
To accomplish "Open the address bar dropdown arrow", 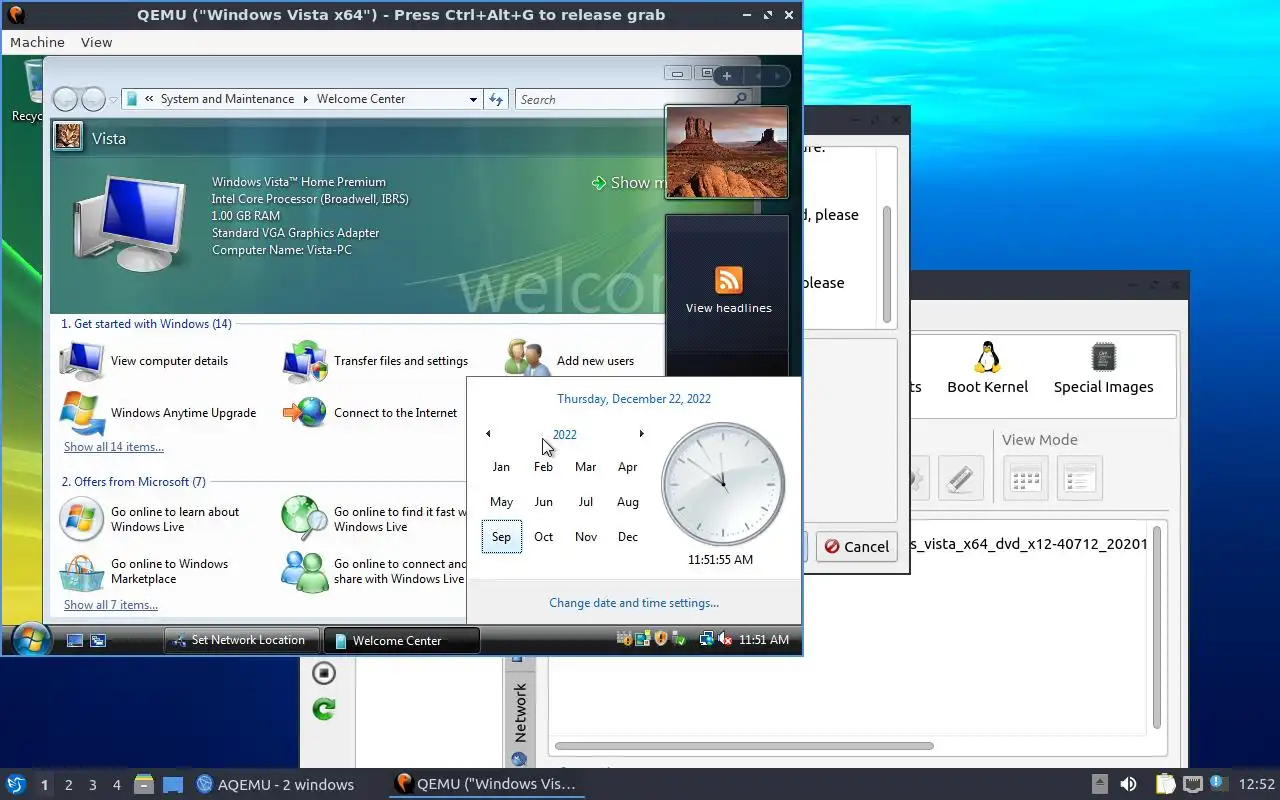I will click(473, 99).
